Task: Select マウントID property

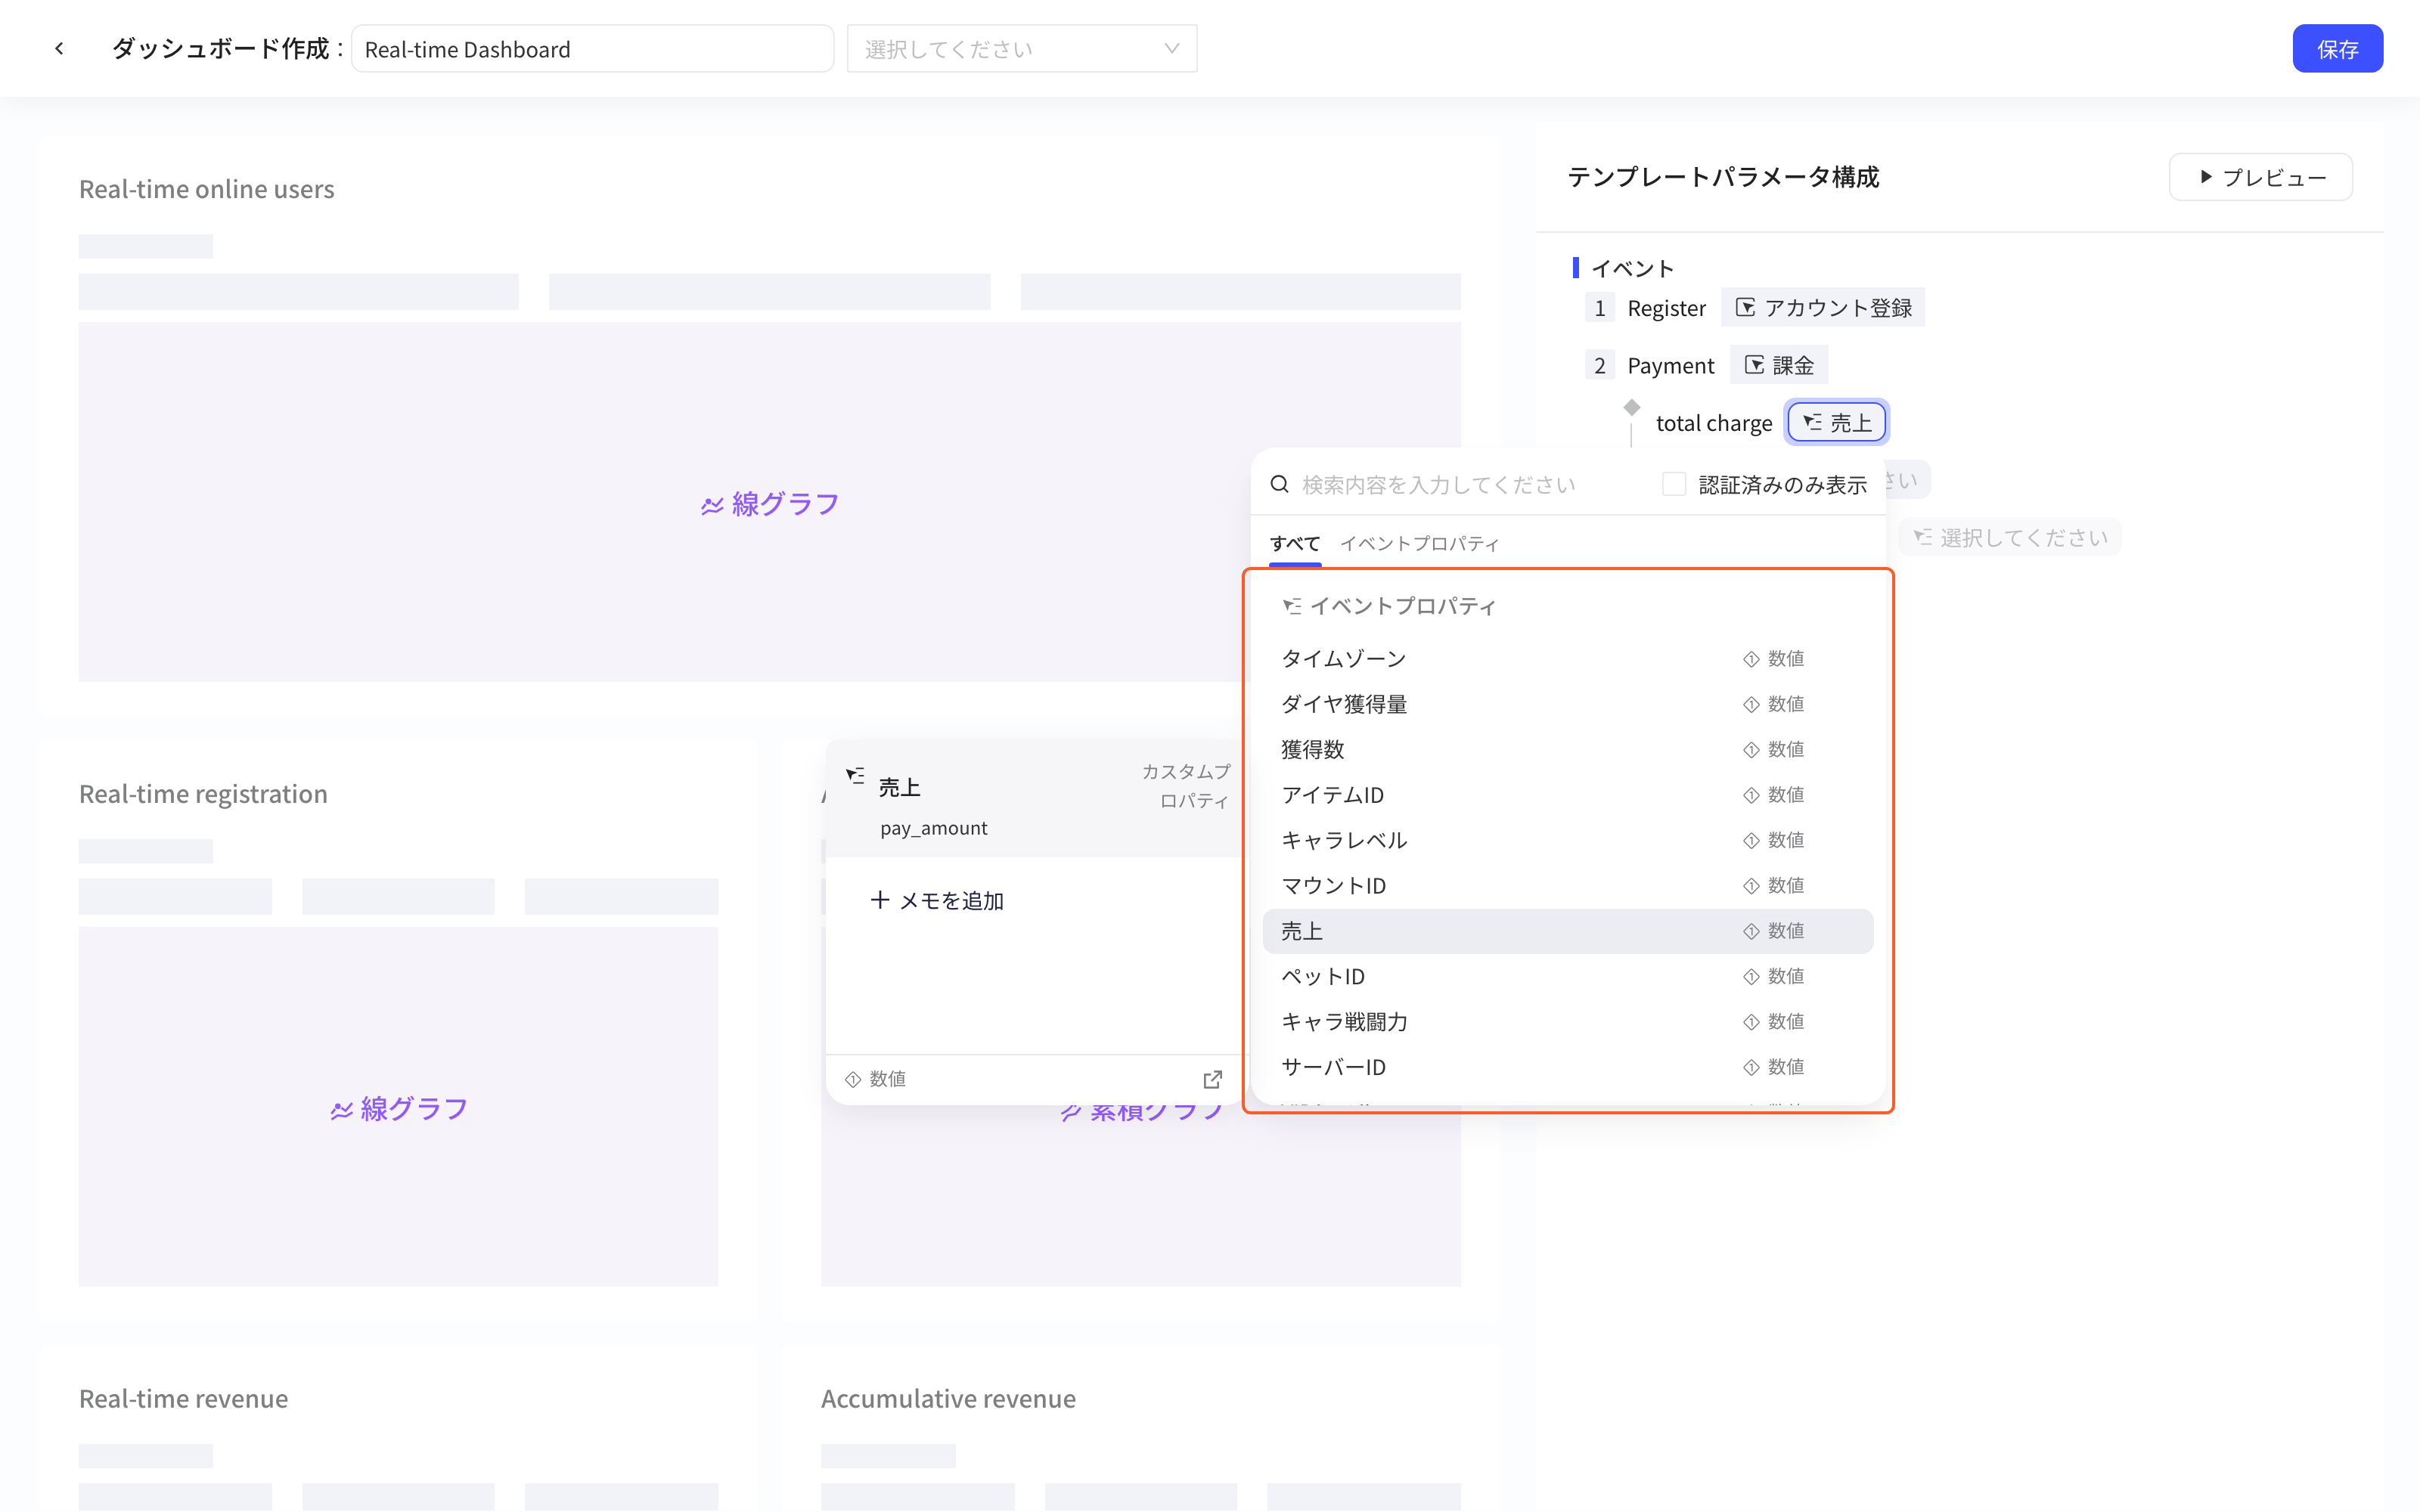Action: click(x=1567, y=886)
